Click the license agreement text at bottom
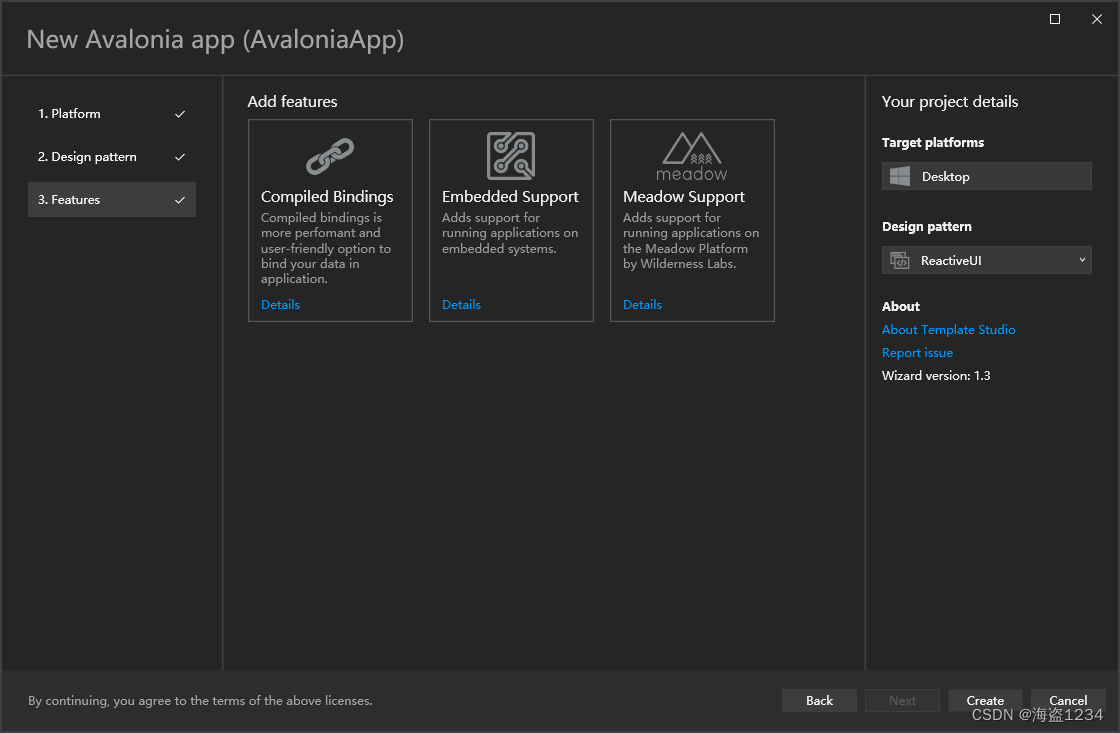Image resolution: width=1120 pixels, height=733 pixels. 200,701
